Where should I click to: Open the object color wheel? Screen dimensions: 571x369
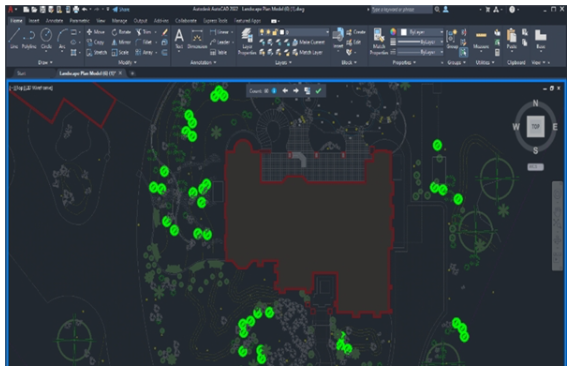tap(393, 32)
